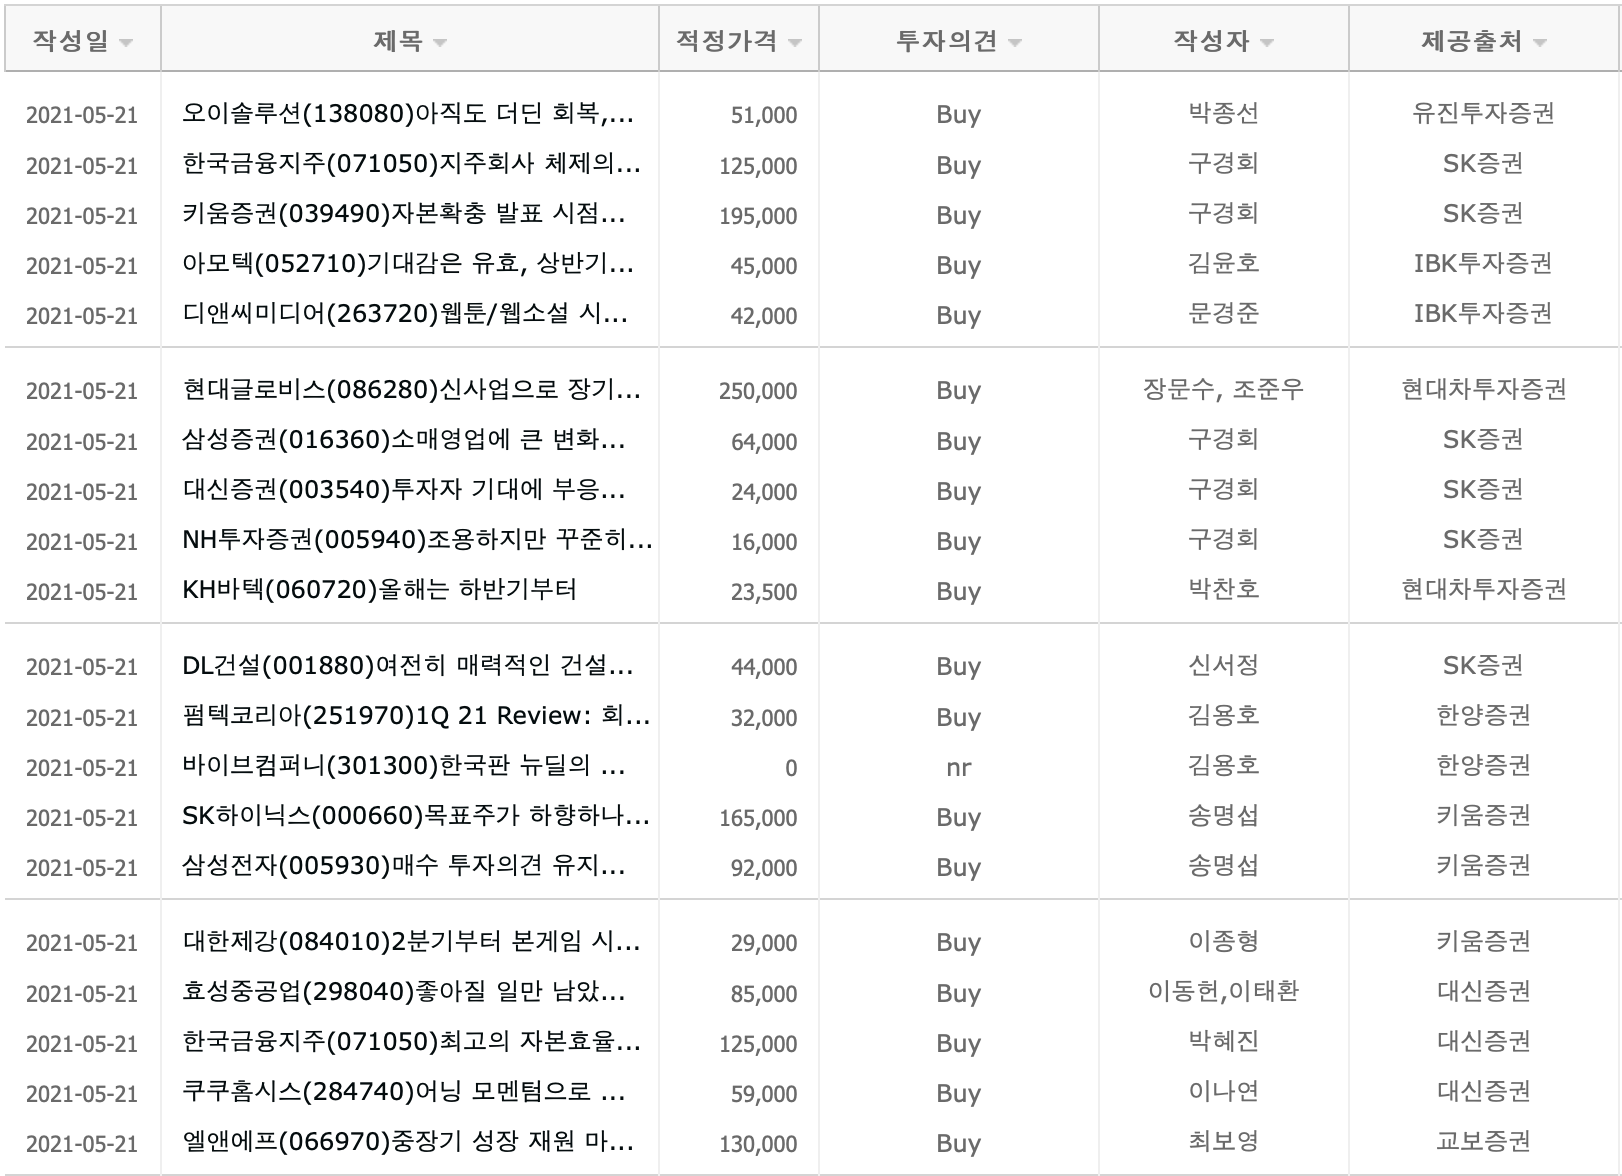
Task: Open the 키움증권(039490) report title
Action: tap(404, 214)
